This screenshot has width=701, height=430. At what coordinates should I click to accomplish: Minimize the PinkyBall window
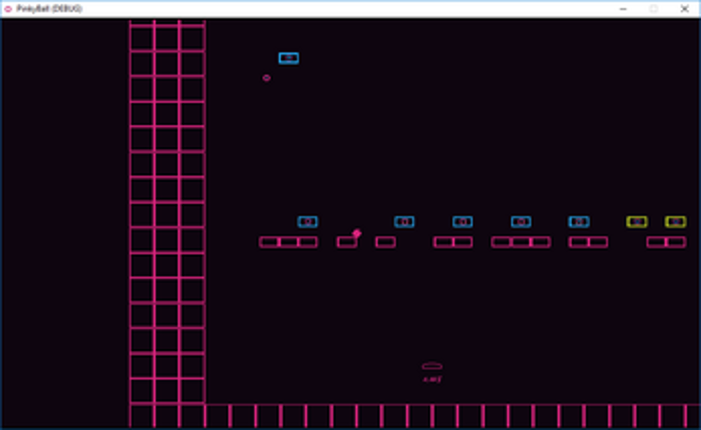click(623, 9)
